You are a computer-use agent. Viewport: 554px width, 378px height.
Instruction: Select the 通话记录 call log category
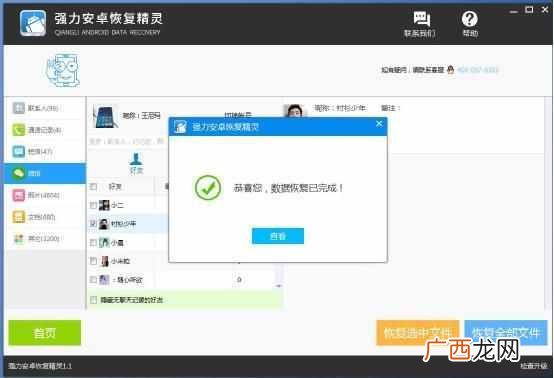[x=45, y=130]
